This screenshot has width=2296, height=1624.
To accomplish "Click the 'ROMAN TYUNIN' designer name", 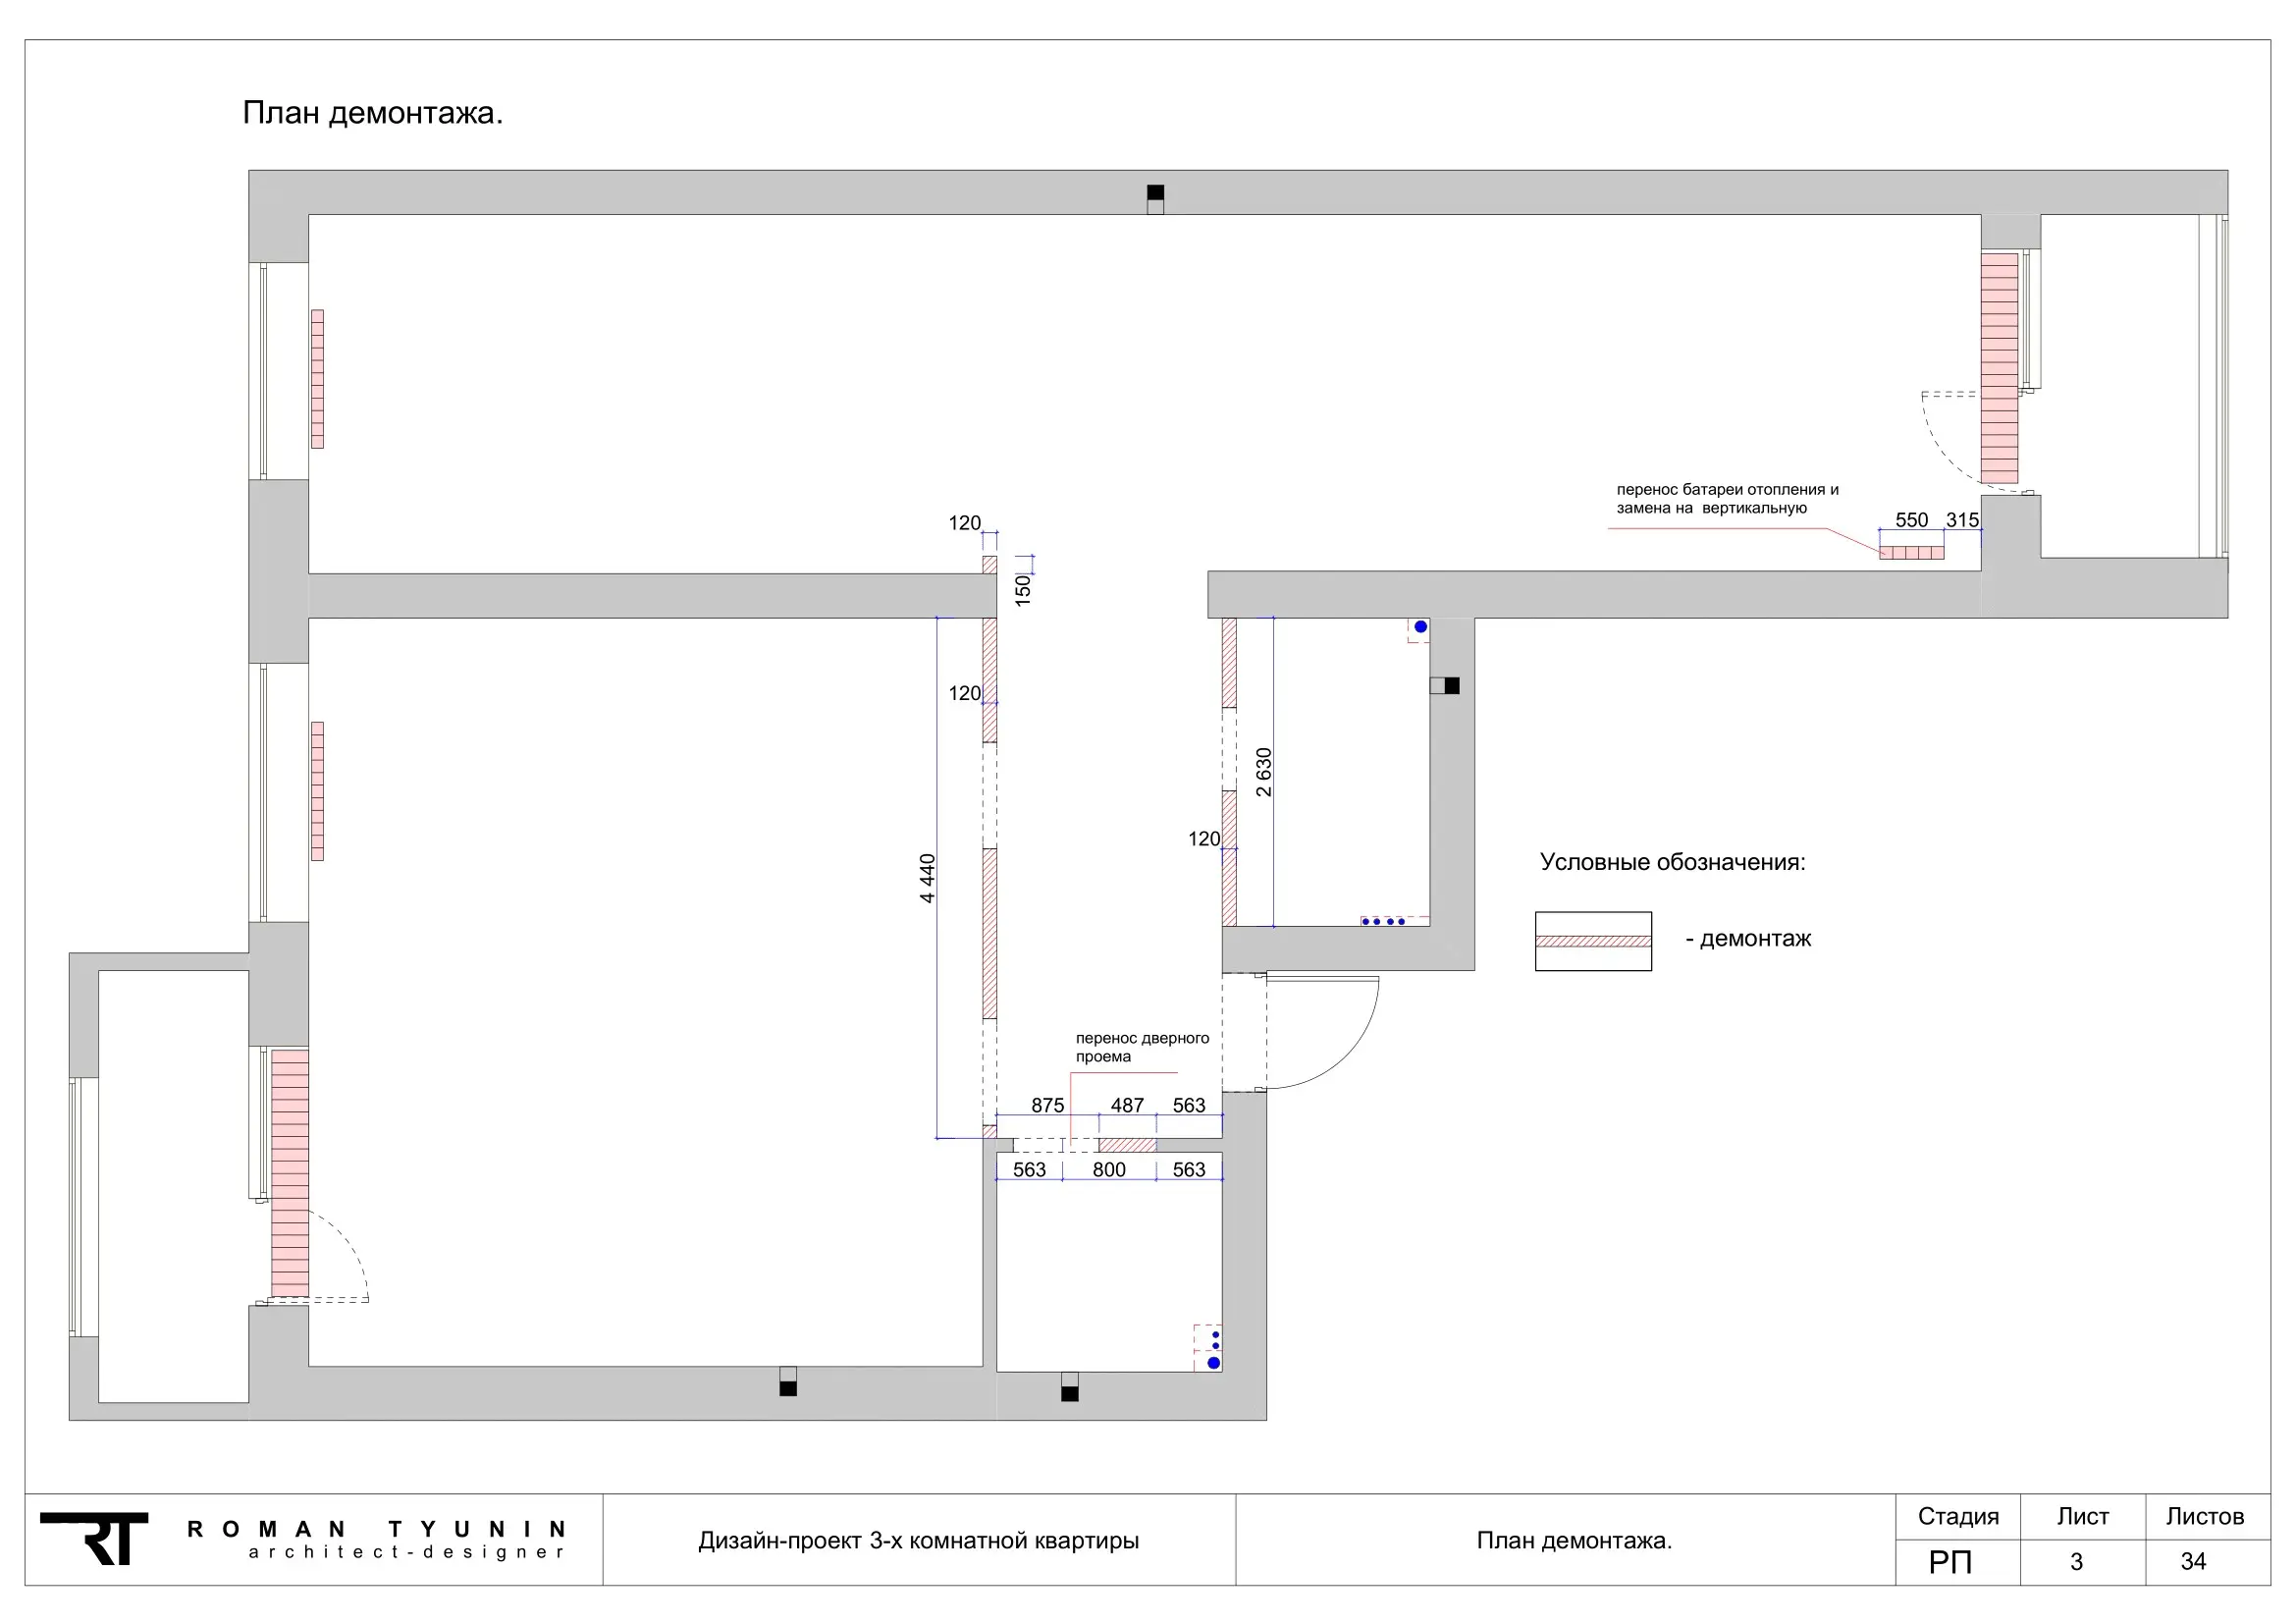I will coord(377,1529).
